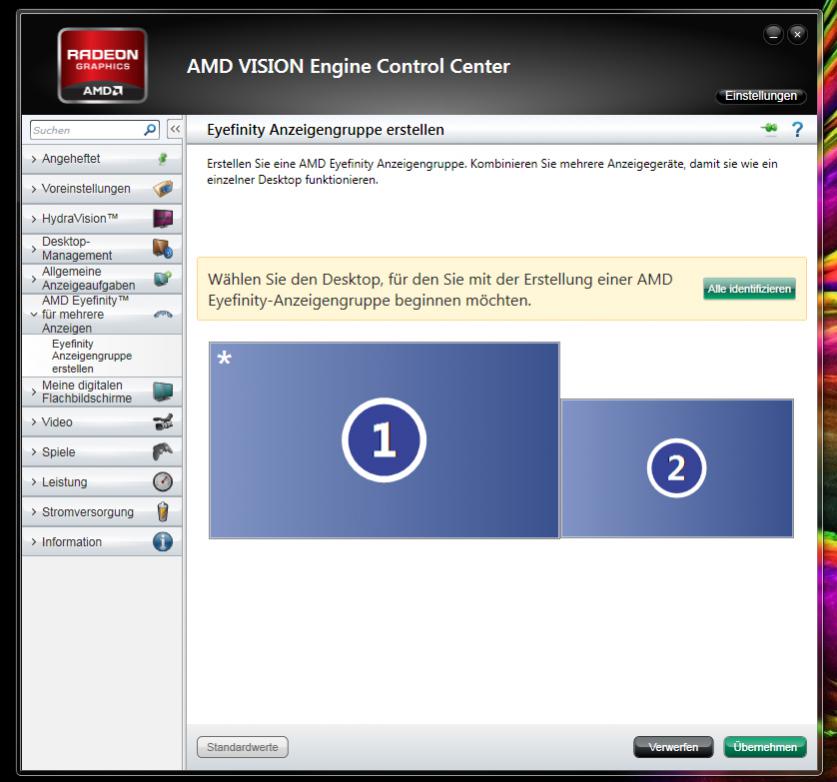Image resolution: width=837 pixels, height=782 pixels.
Task: Click the blue Information icon
Action: pos(163,541)
